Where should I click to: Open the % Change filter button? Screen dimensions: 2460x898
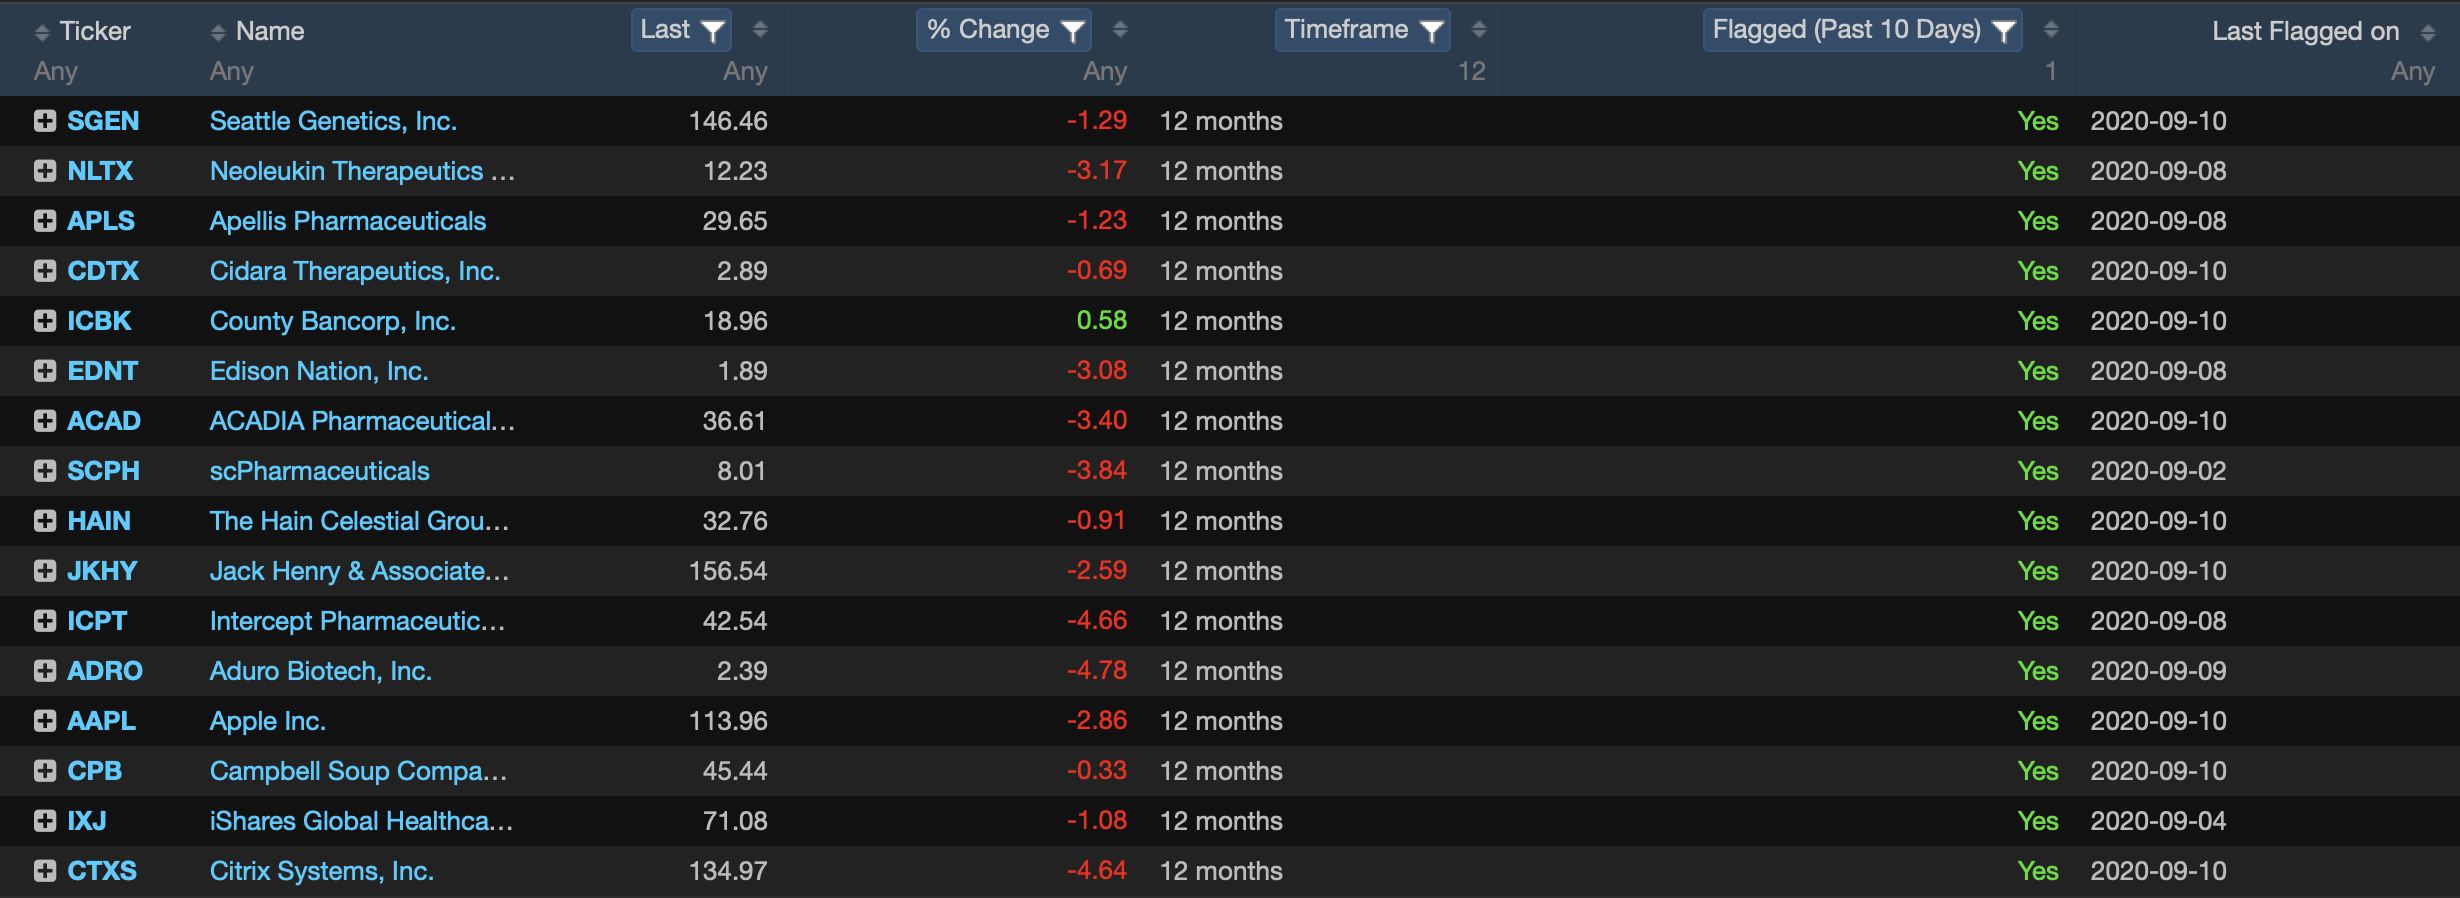(x=1004, y=30)
